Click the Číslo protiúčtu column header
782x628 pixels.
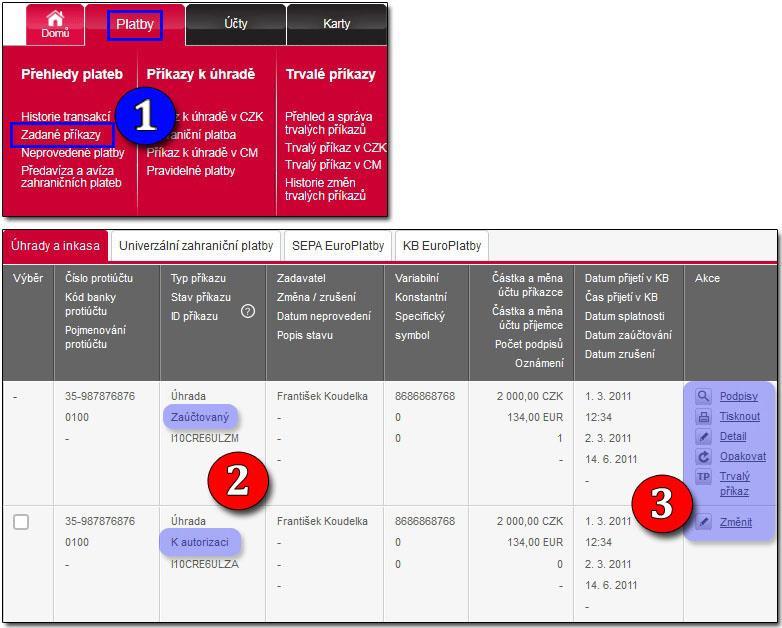click(99, 278)
